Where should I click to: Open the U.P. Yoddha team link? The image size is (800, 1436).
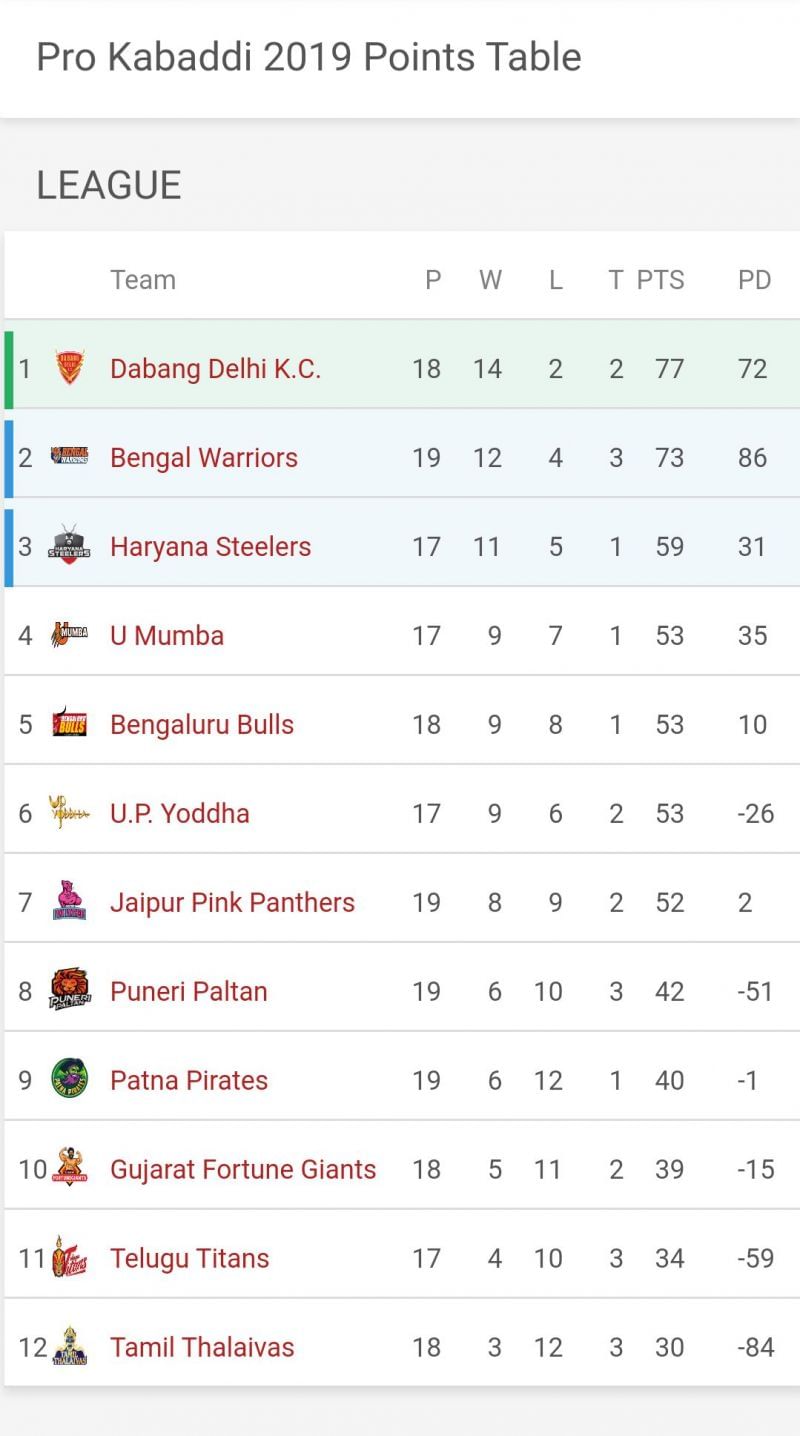click(180, 813)
